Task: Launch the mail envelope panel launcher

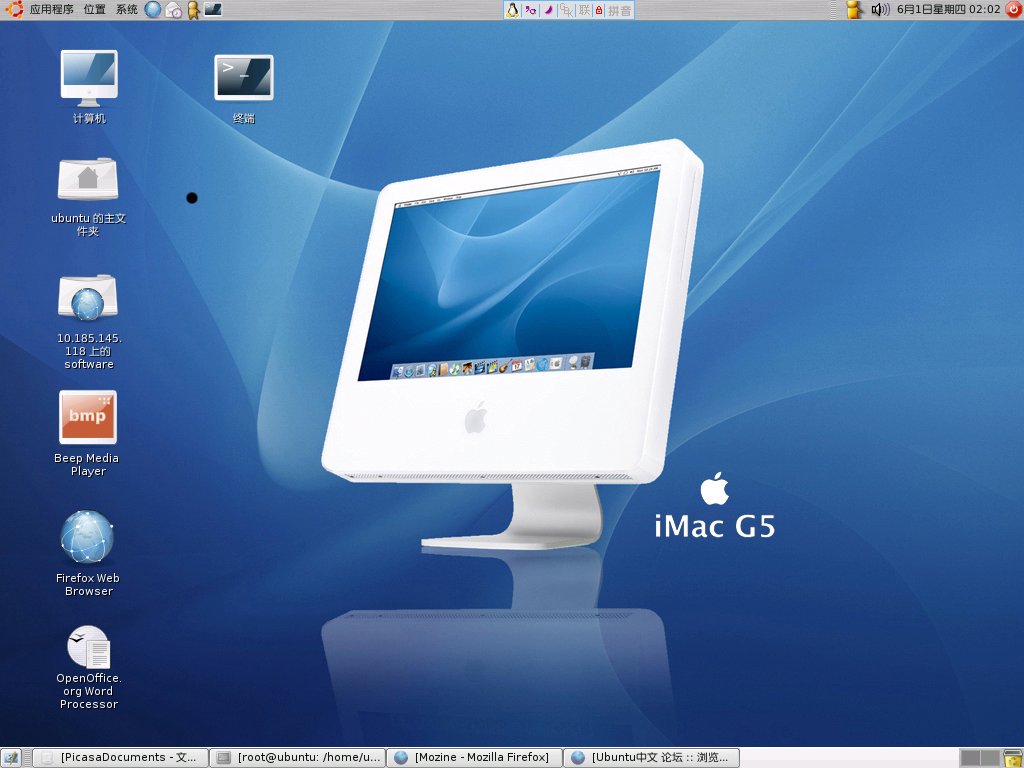Action: pos(173,10)
